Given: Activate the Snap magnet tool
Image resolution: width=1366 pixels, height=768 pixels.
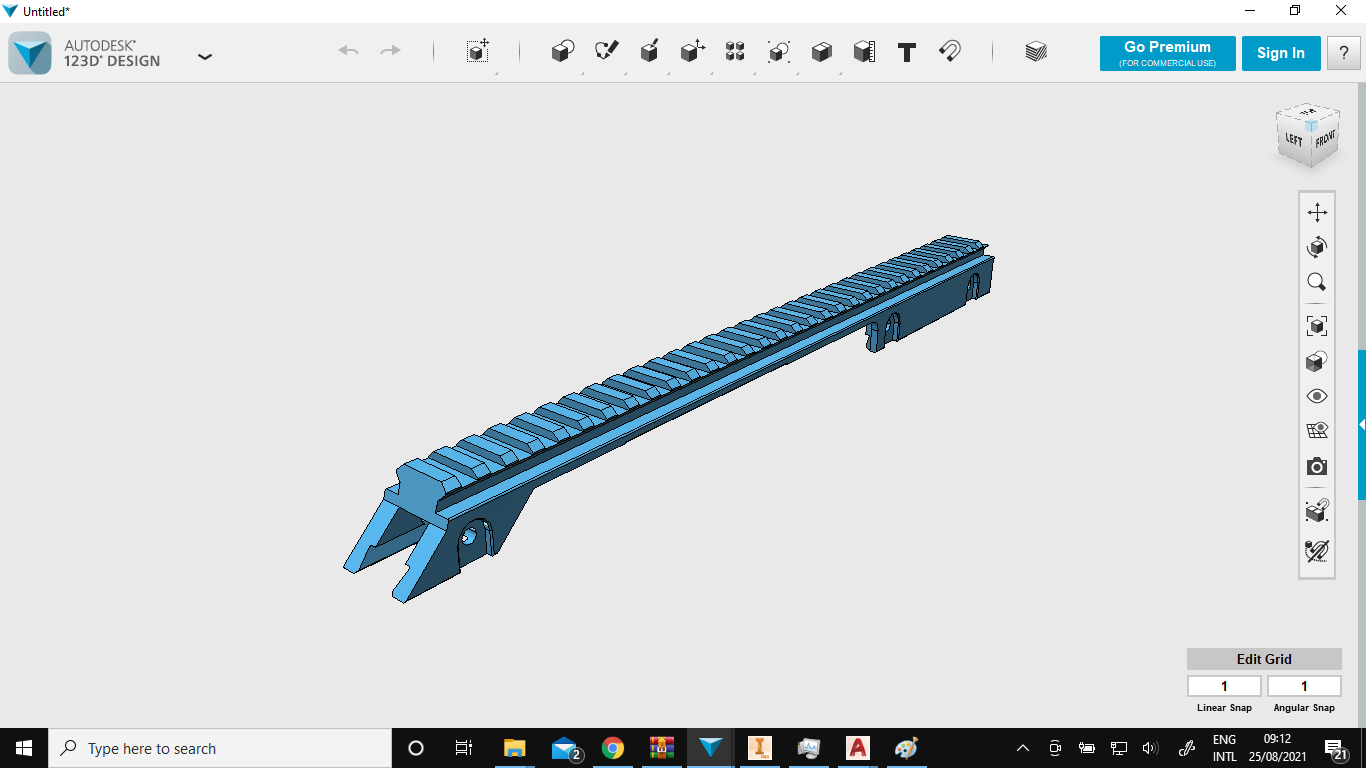Looking at the screenshot, I should pyautogui.click(x=950, y=52).
